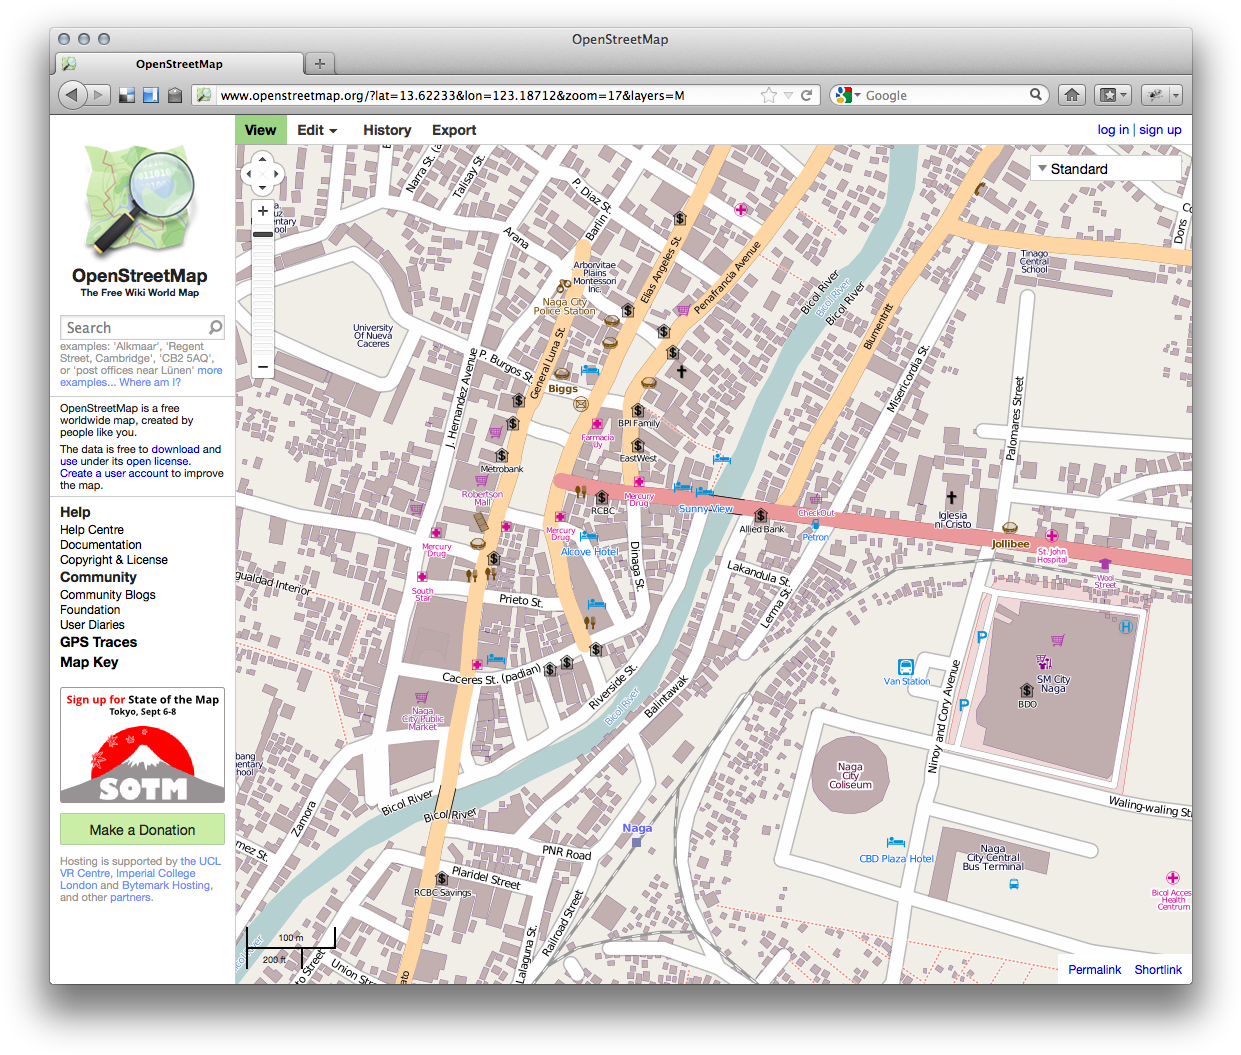The image size is (1241, 1055).
Task: Click the Naga City Coliseum label
Action: (850, 776)
